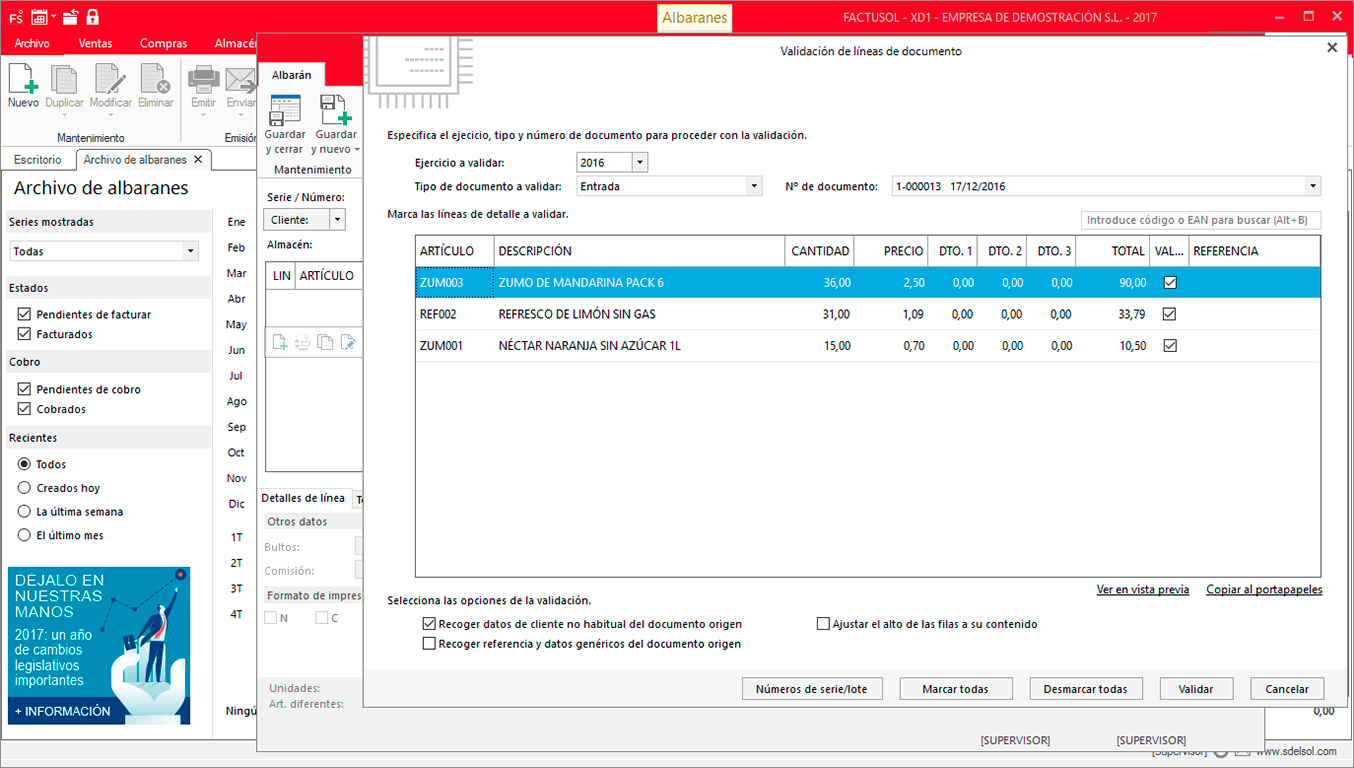Click the Marcar todas button

(955, 689)
